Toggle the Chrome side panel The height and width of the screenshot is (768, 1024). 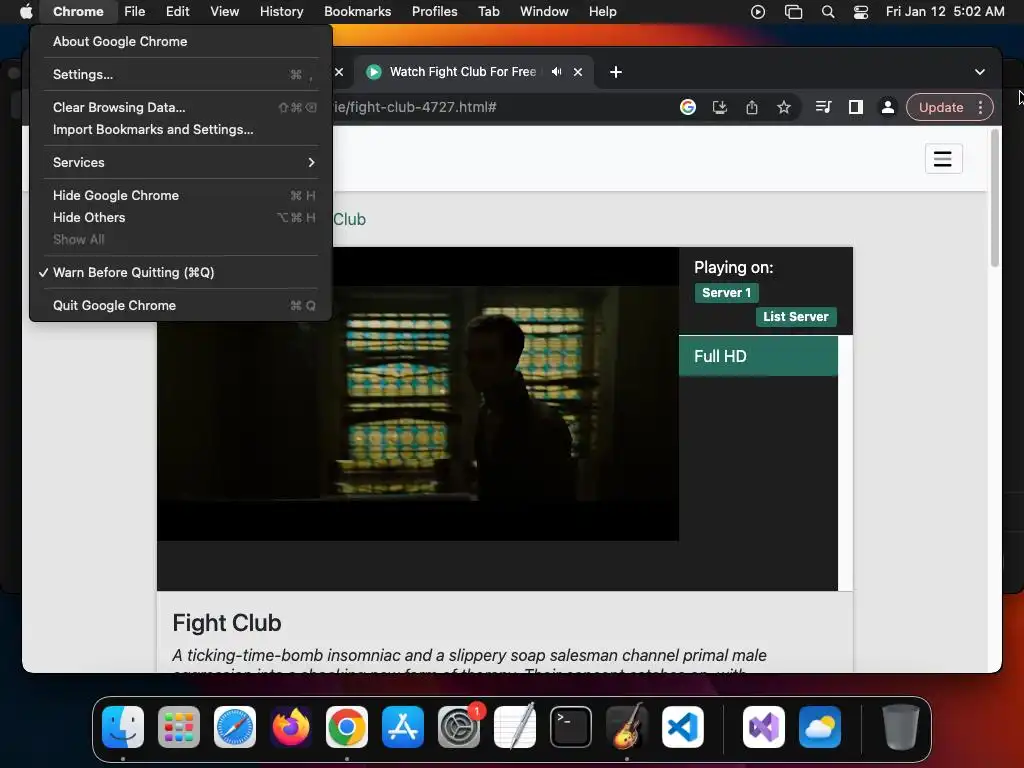tap(856, 107)
